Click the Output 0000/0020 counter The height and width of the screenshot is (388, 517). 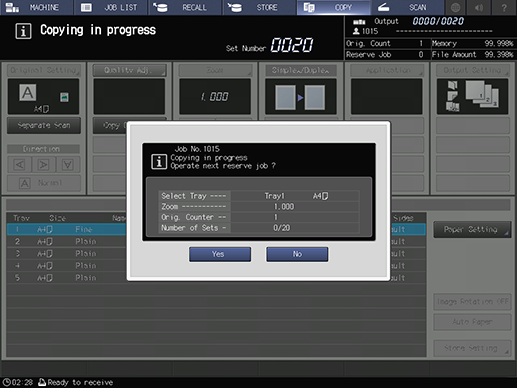pyautogui.click(x=438, y=21)
